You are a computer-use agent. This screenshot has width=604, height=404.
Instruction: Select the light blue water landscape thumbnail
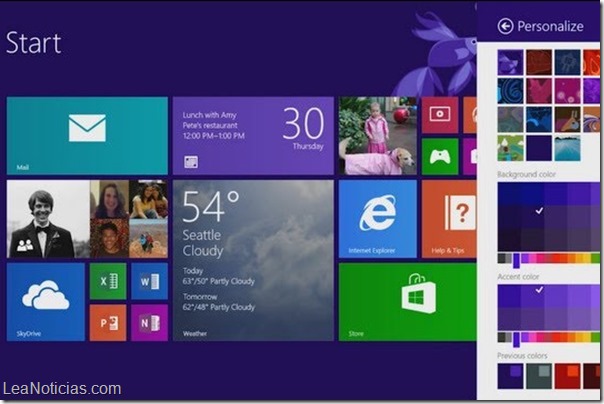point(567,148)
